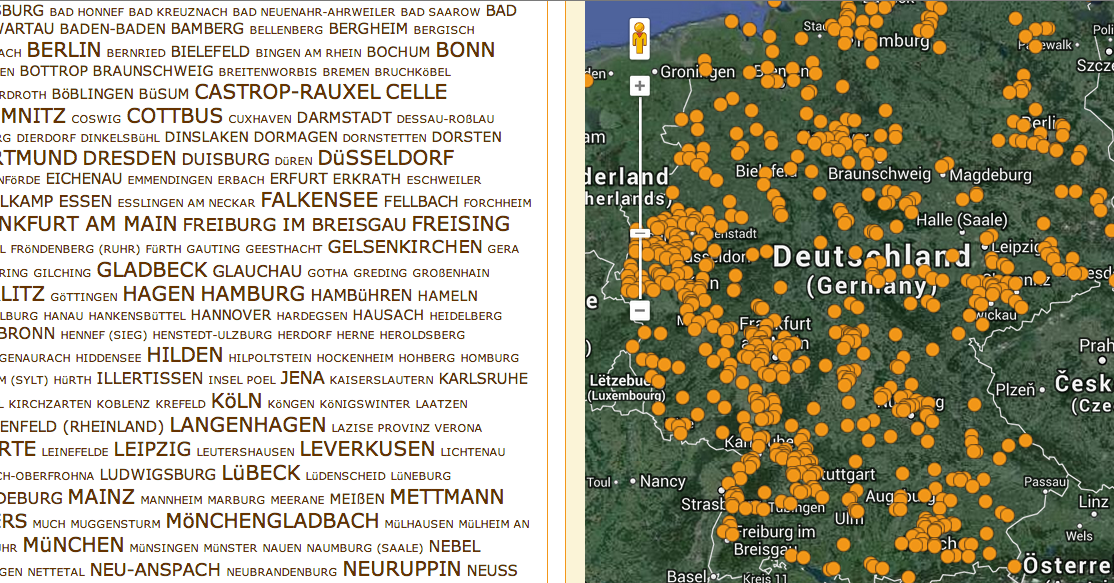Click the DÜSSELDORF tag
Viewport: 1114px width, 583px height.
(x=386, y=158)
